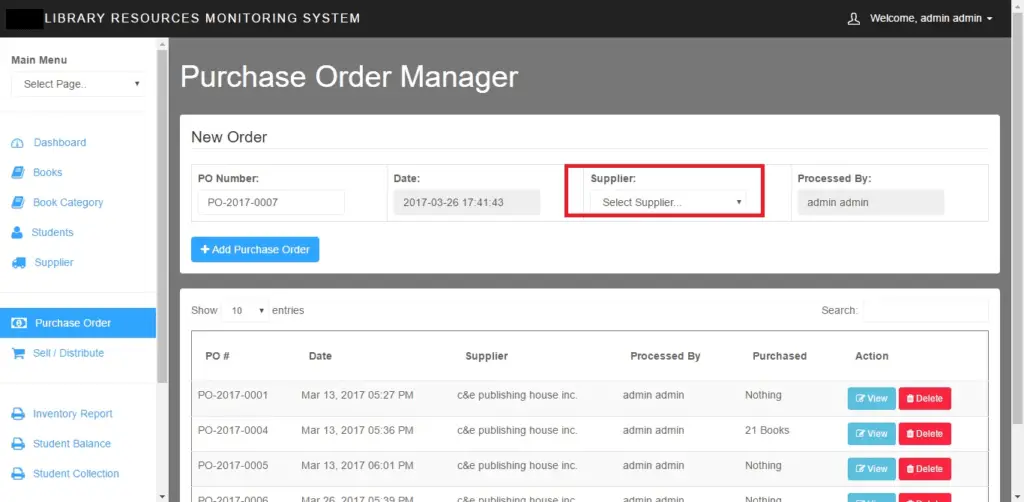Click the PO Number input field
The image size is (1024, 502).
[x=271, y=202]
